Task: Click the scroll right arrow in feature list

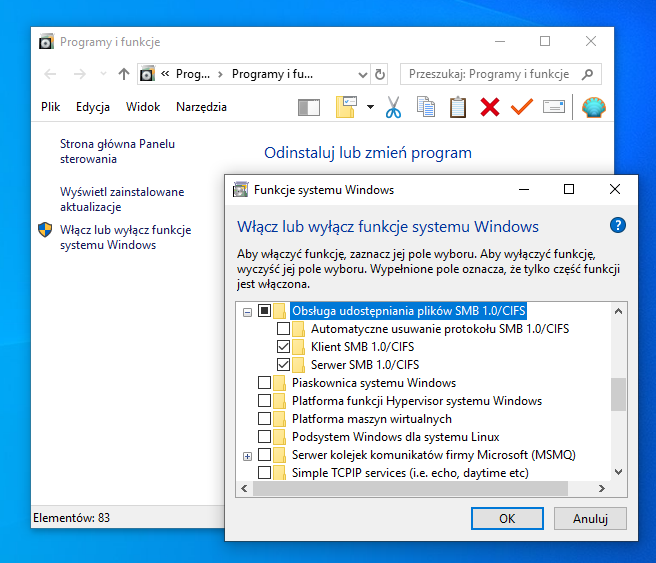Action: coord(602,489)
